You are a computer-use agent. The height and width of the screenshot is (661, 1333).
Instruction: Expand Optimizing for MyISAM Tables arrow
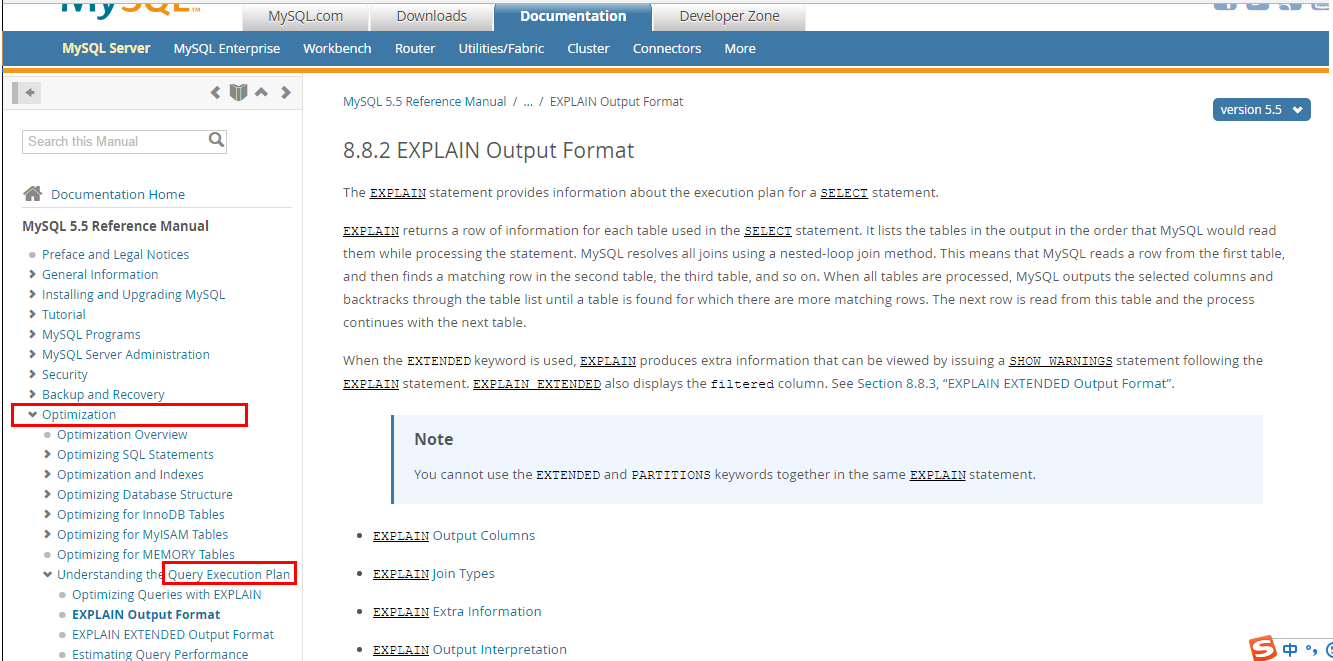coord(48,534)
